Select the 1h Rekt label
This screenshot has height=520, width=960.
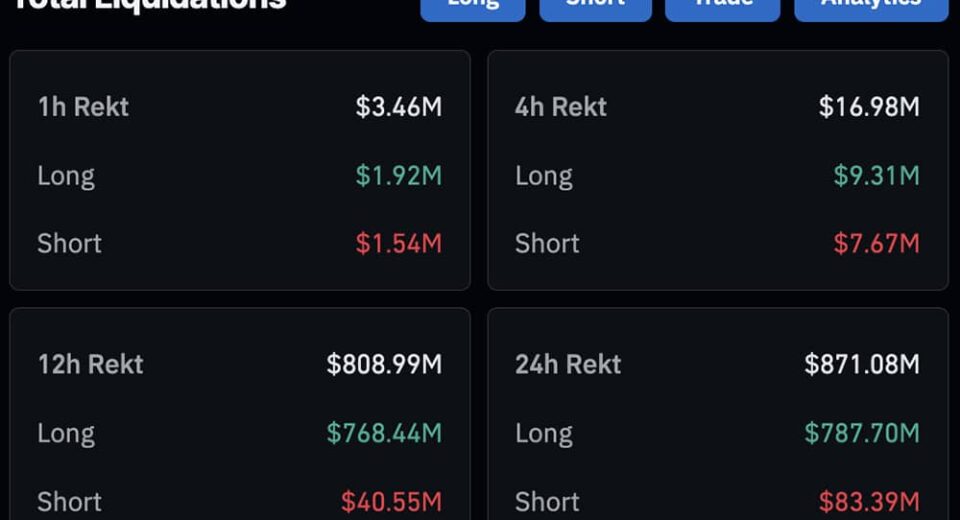(83, 107)
